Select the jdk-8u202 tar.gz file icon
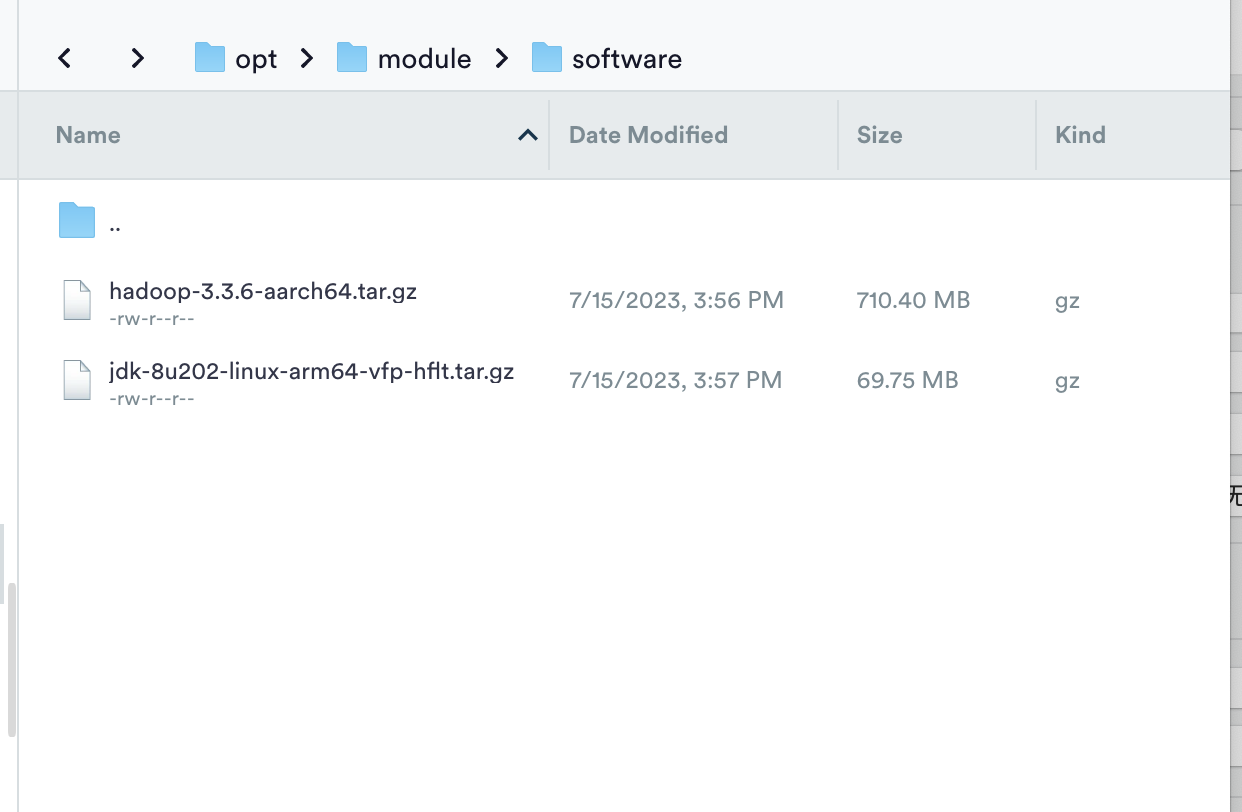 [77, 380]
